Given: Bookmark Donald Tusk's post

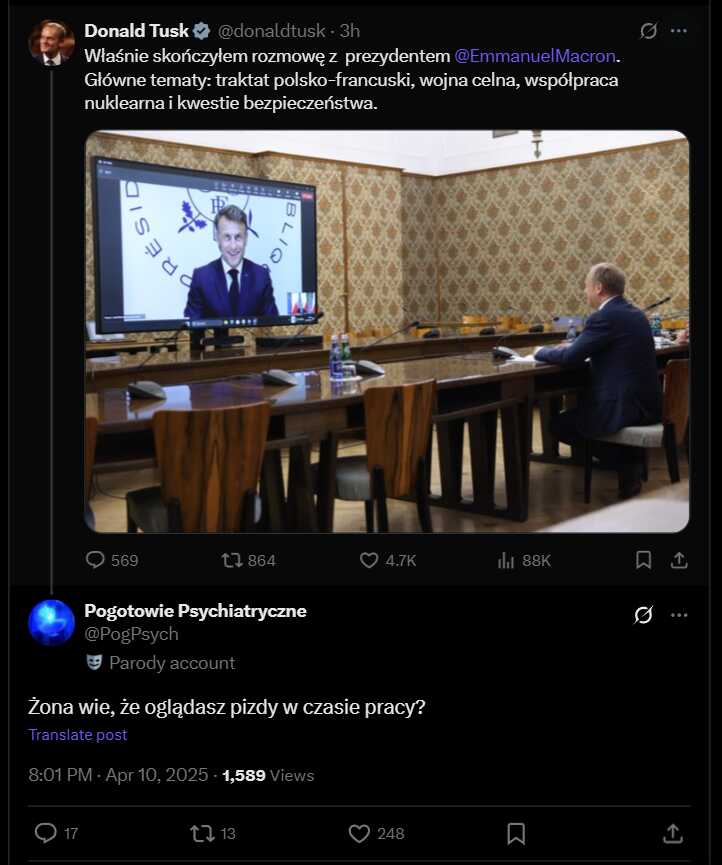Looking at the screenshot, I should pos(643,560).
